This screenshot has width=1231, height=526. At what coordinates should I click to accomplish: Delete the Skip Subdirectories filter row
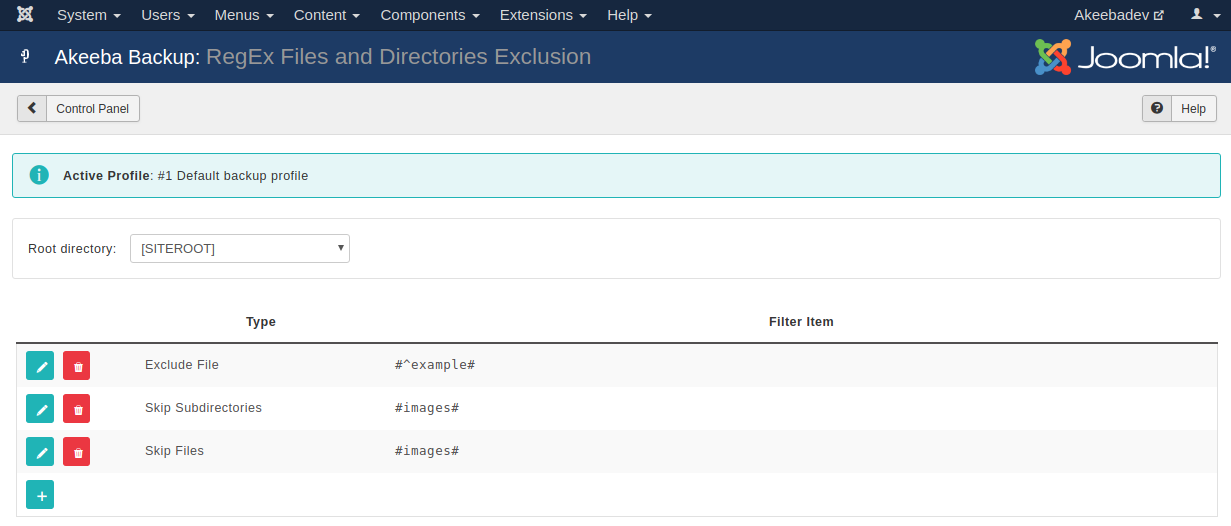click(76, 409)
